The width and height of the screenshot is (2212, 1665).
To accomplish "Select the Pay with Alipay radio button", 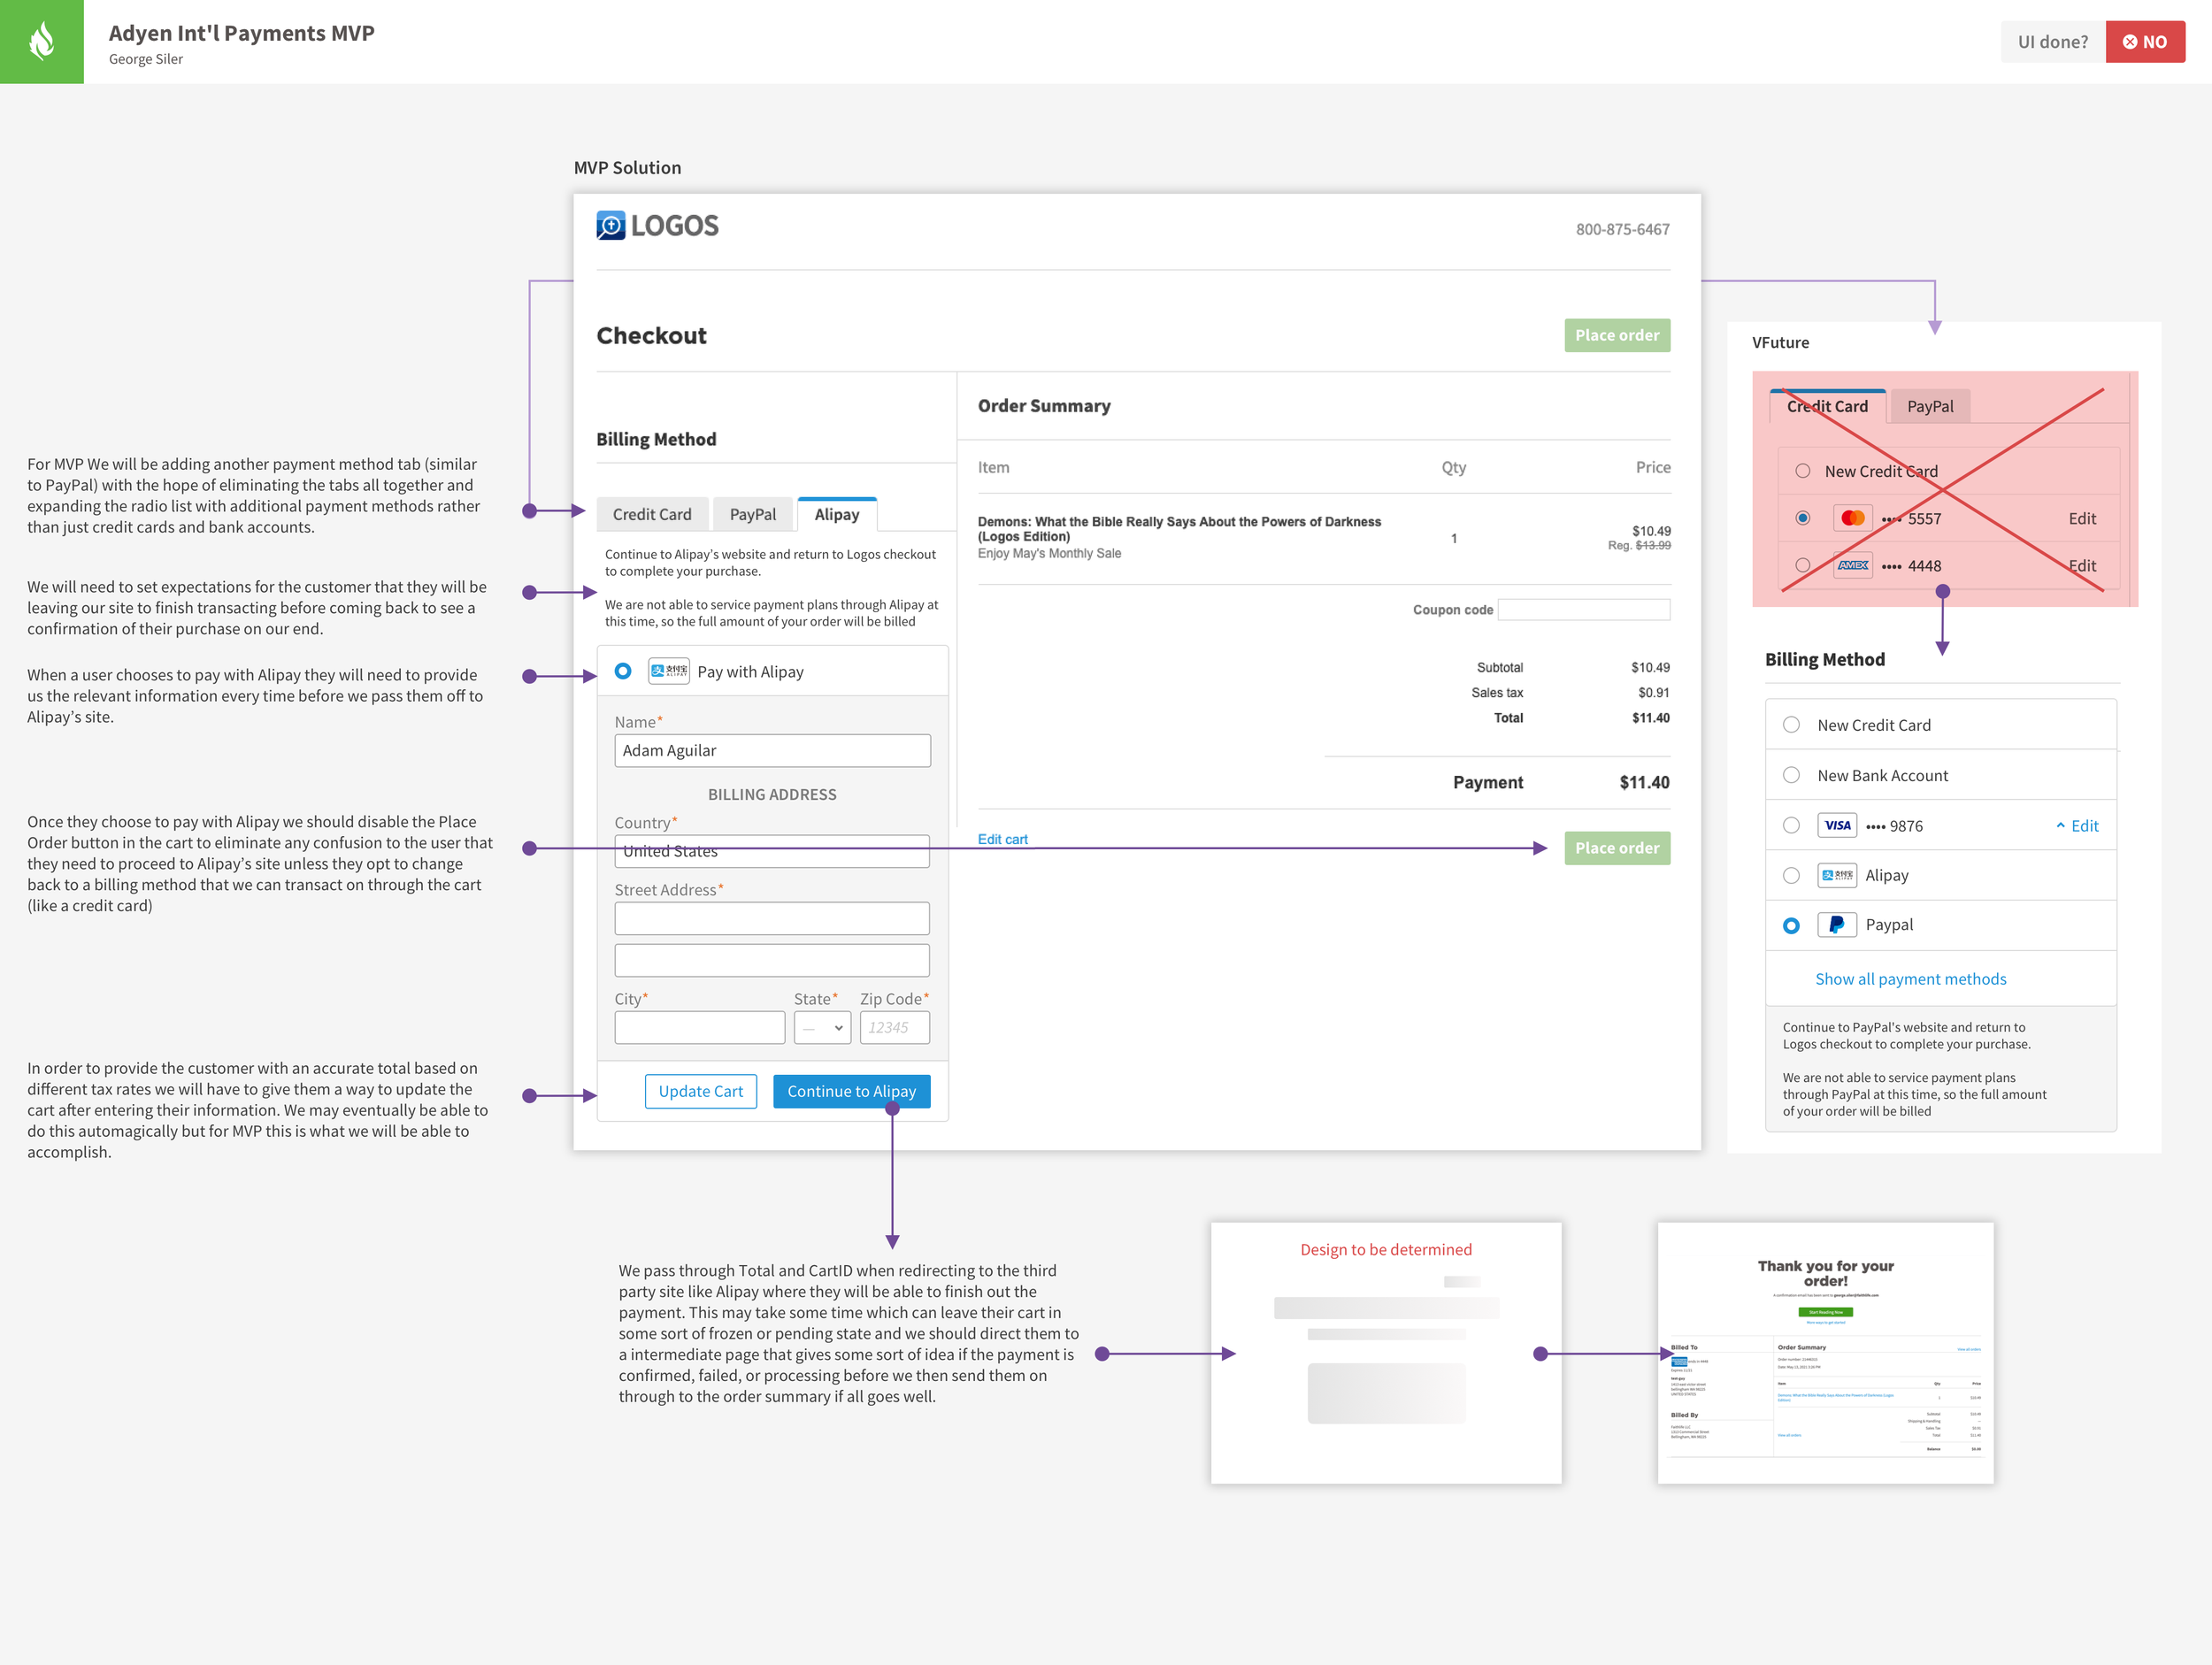I will coord(623,671).
